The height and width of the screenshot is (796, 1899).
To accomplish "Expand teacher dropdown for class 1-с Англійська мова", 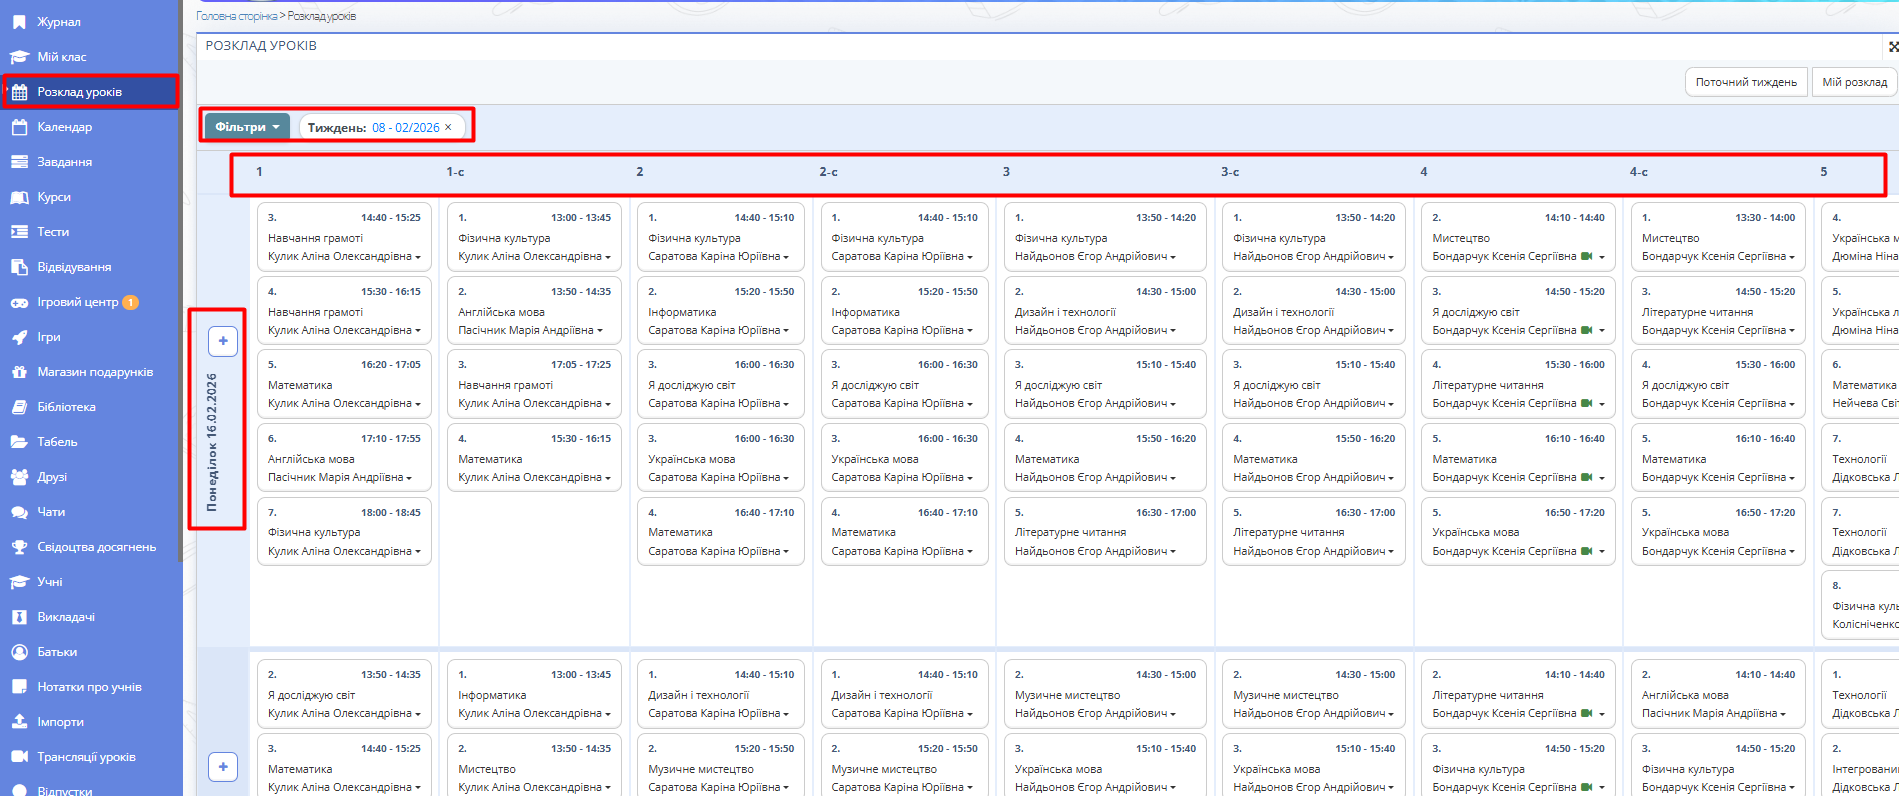I will pos(600,331).
